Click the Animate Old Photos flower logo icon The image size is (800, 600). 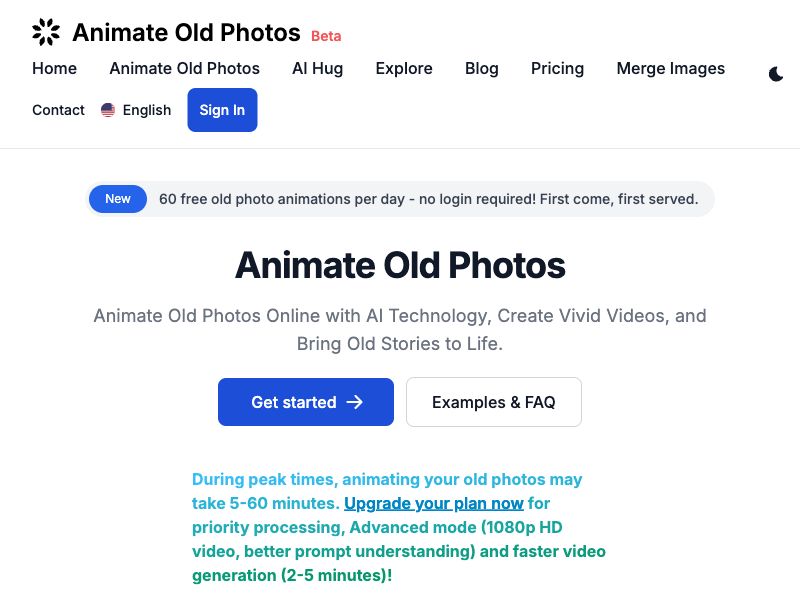(x=46, y=32)
